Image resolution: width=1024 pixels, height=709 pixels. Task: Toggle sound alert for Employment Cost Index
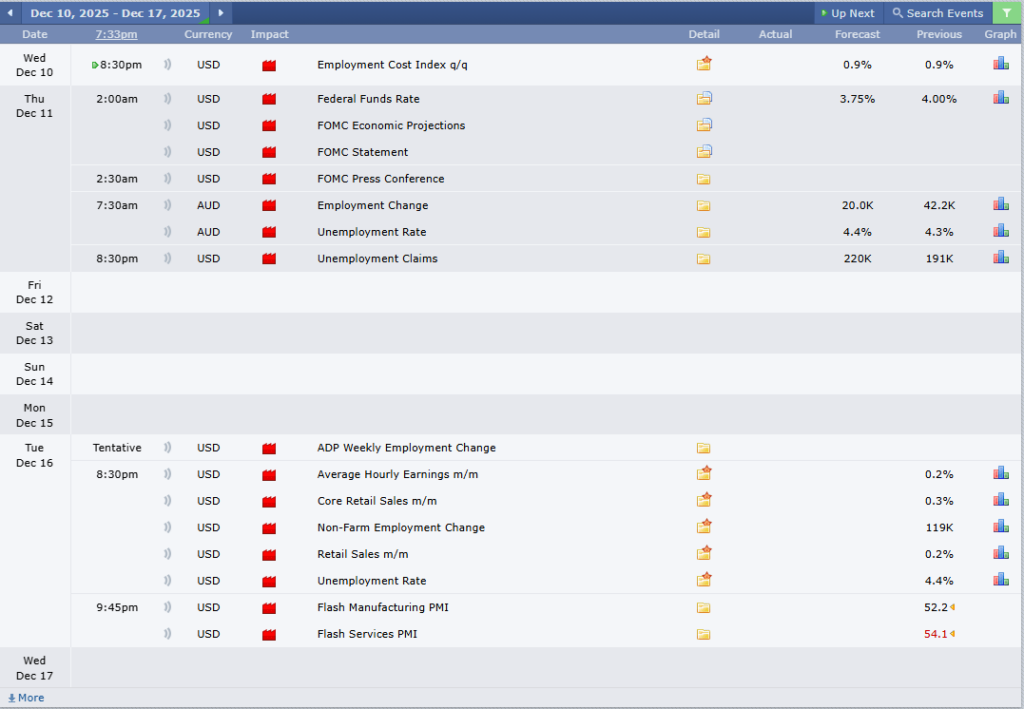pos(167,65)
